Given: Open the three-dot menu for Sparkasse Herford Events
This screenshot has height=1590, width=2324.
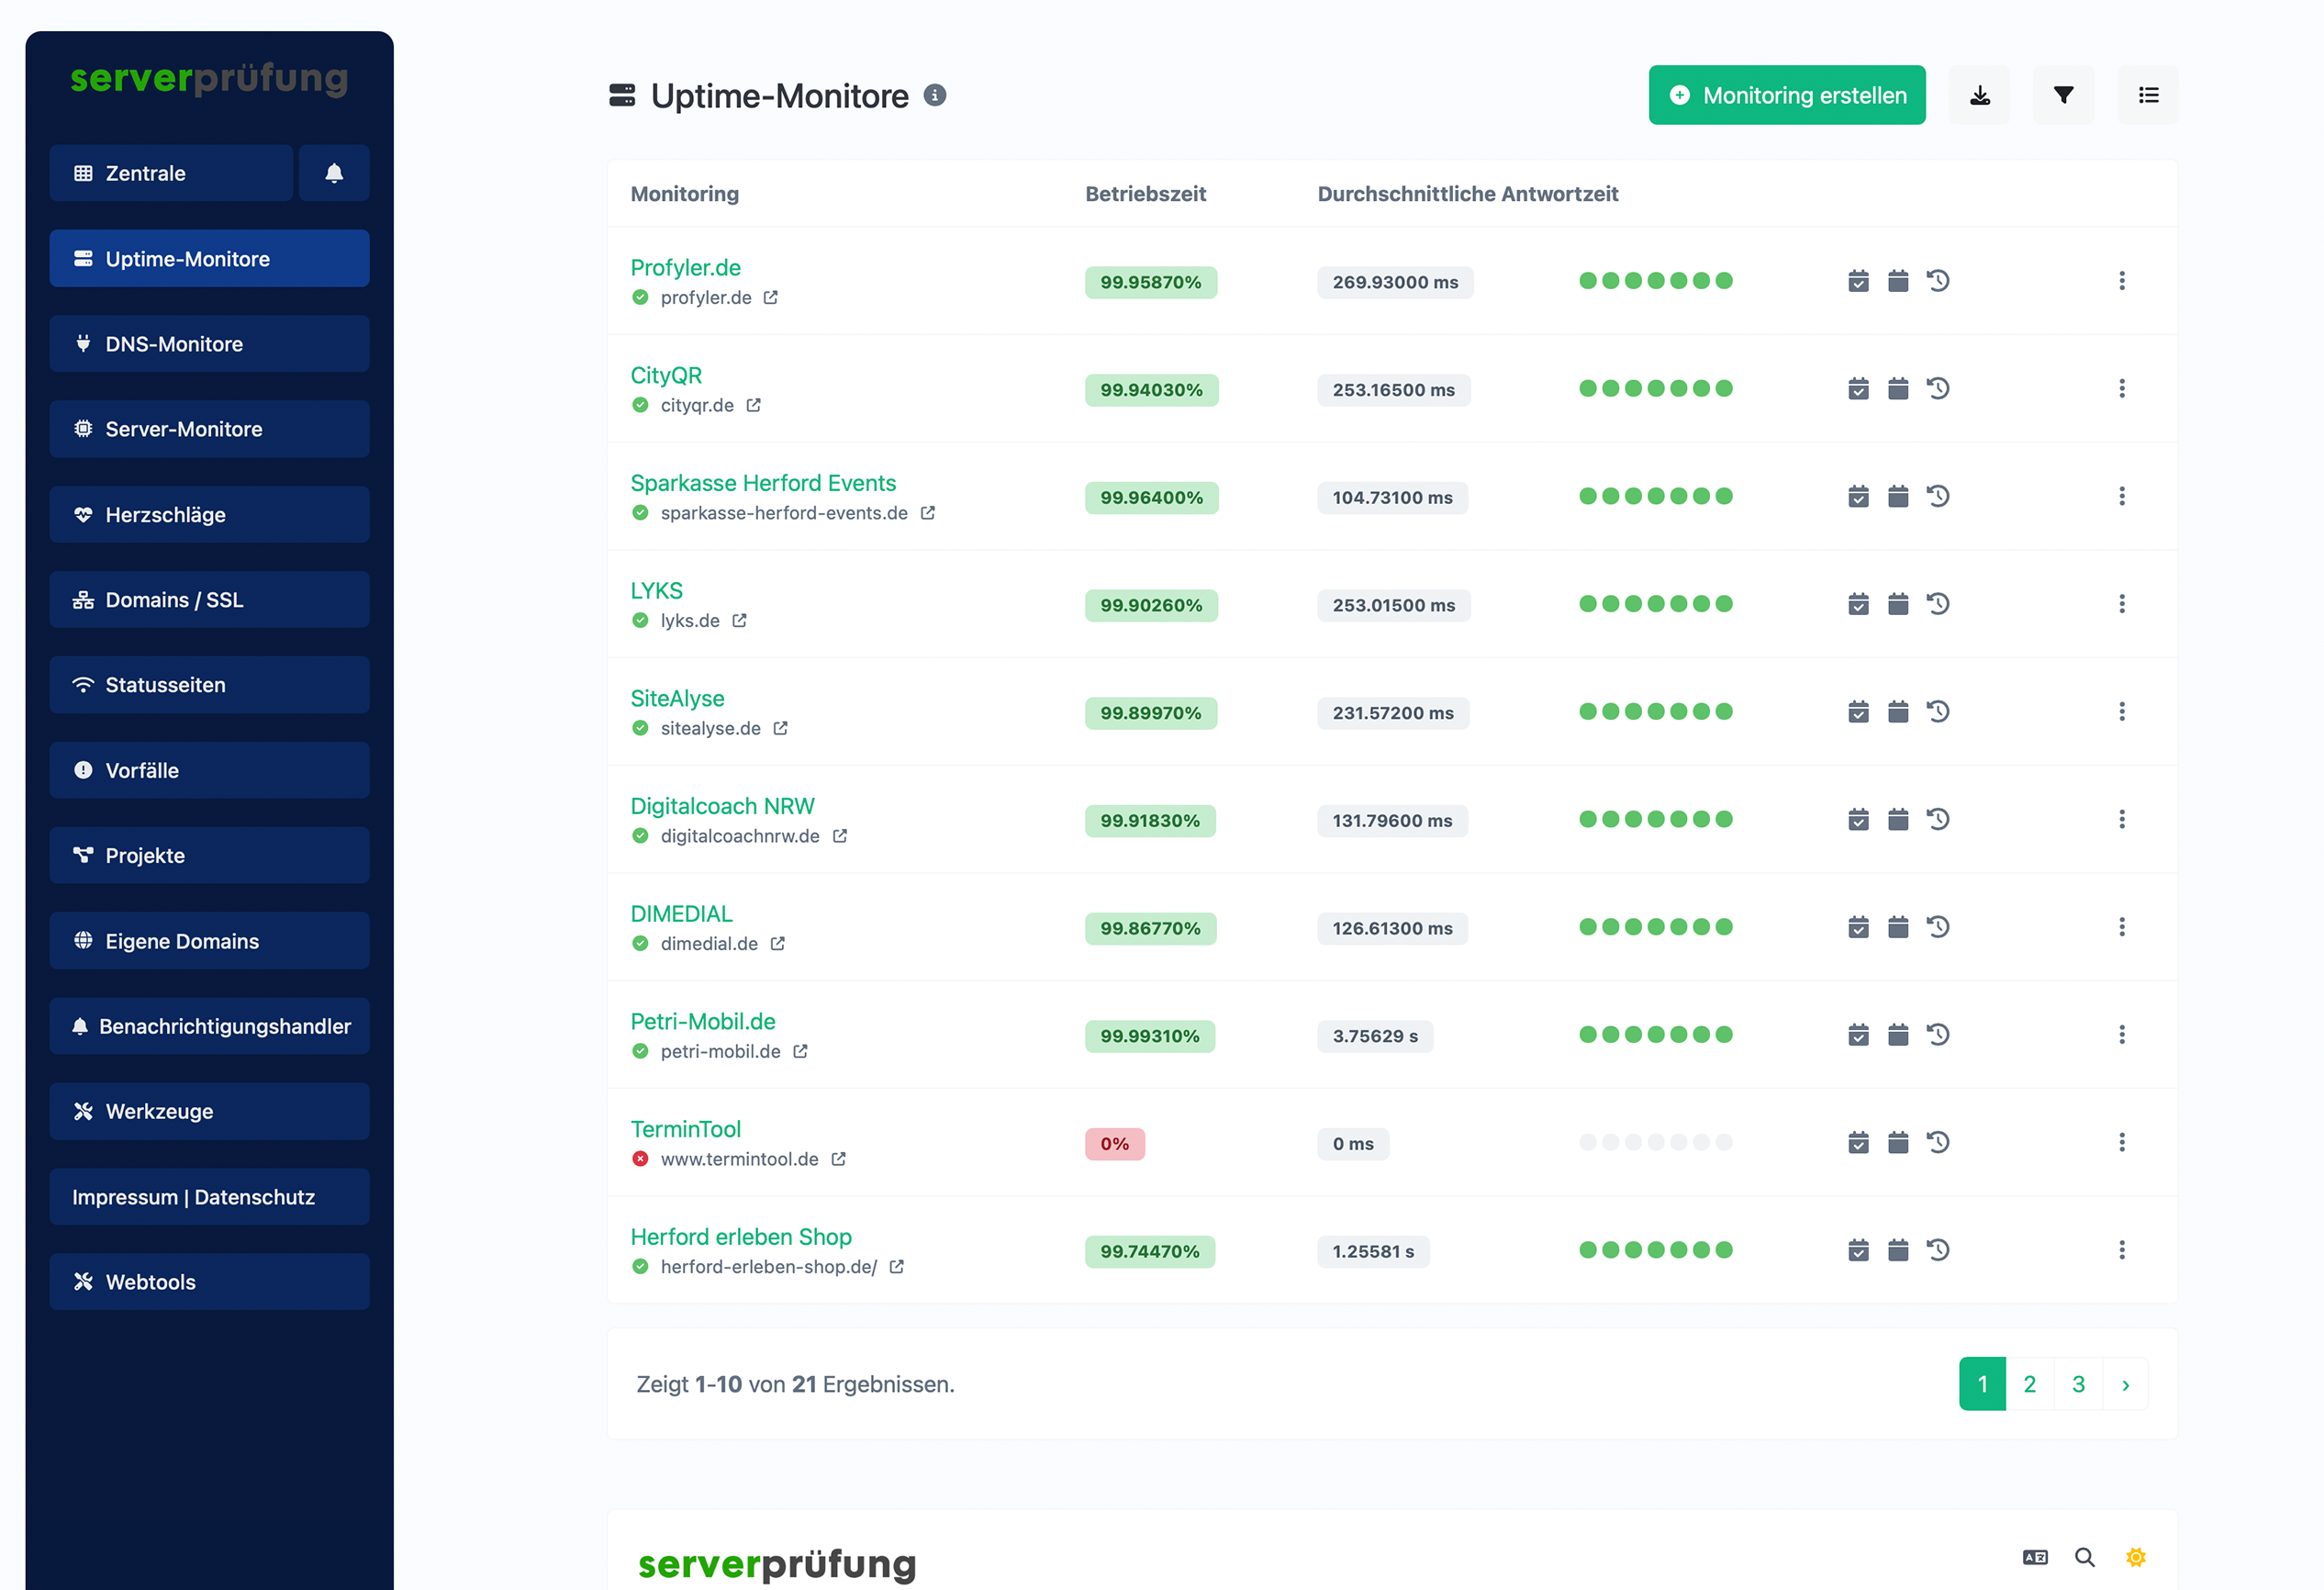Looking at the screenshot, I should [2122, 496].
